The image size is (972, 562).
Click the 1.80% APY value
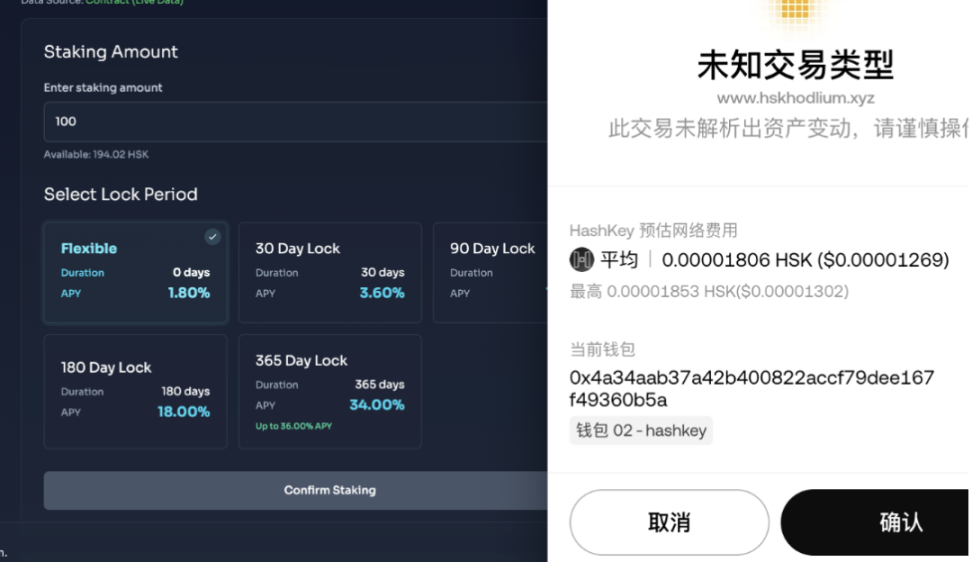tap(189, 292)
